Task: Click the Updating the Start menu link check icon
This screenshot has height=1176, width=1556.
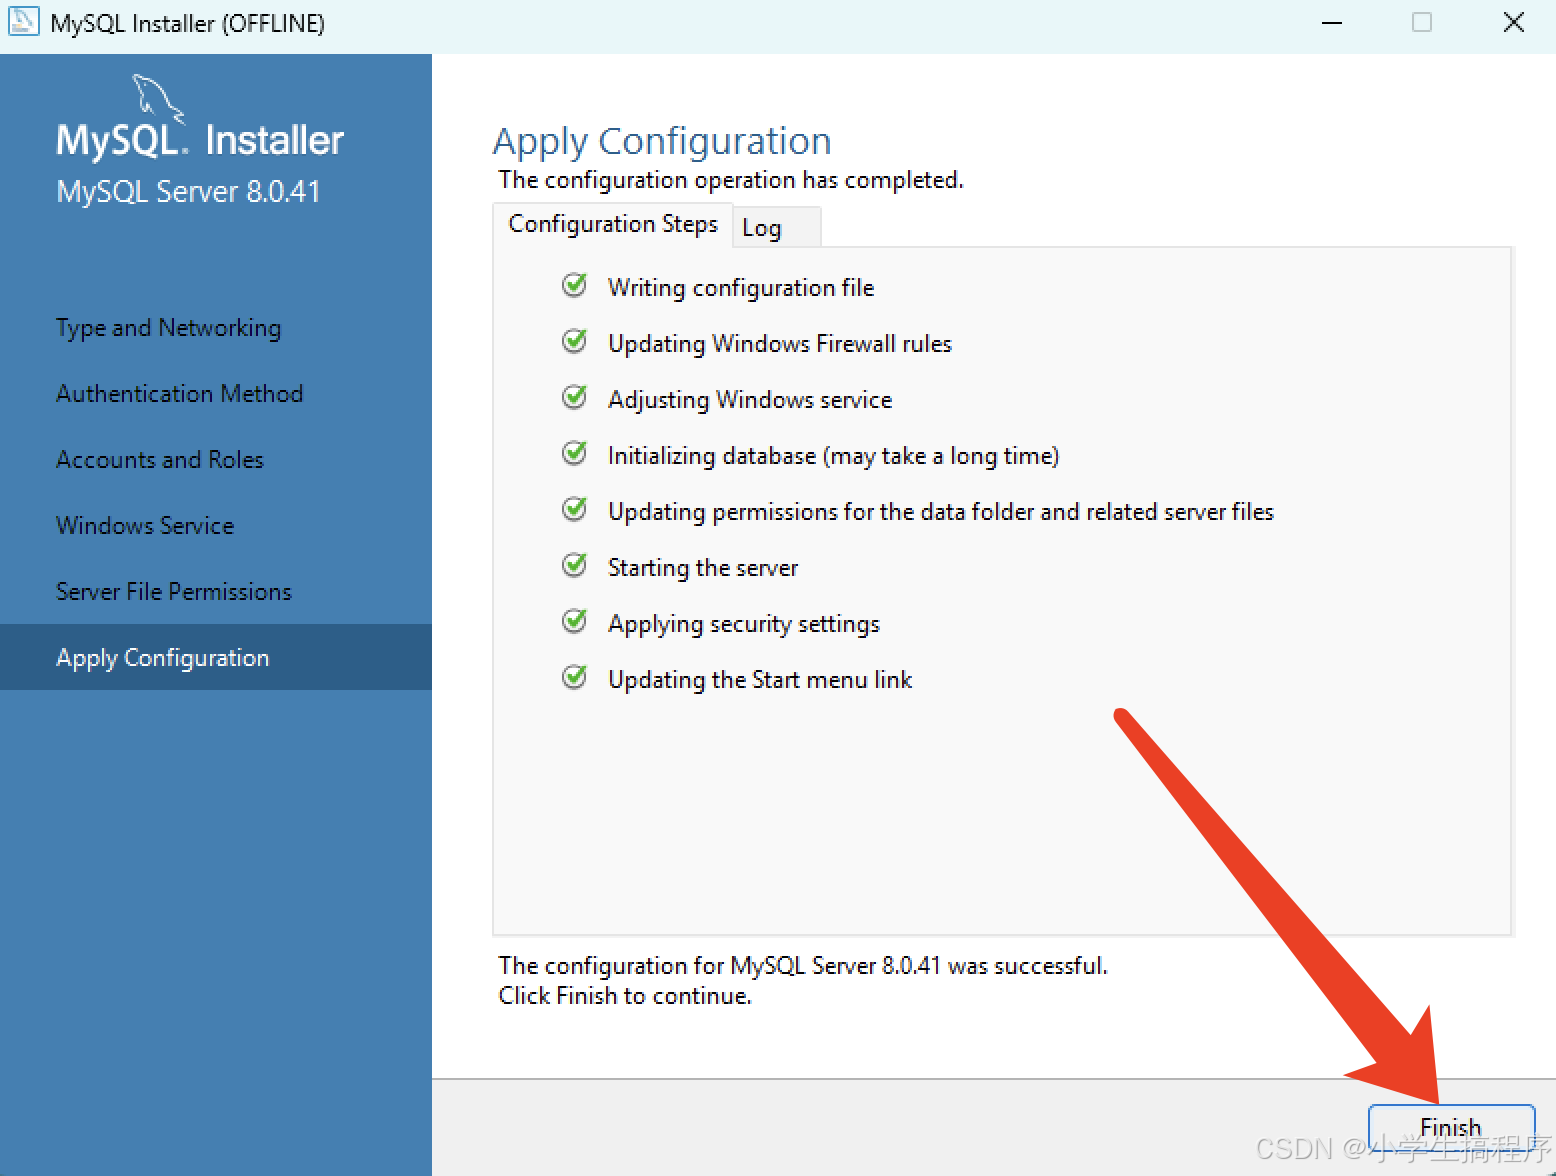Action: coord(575,678)
